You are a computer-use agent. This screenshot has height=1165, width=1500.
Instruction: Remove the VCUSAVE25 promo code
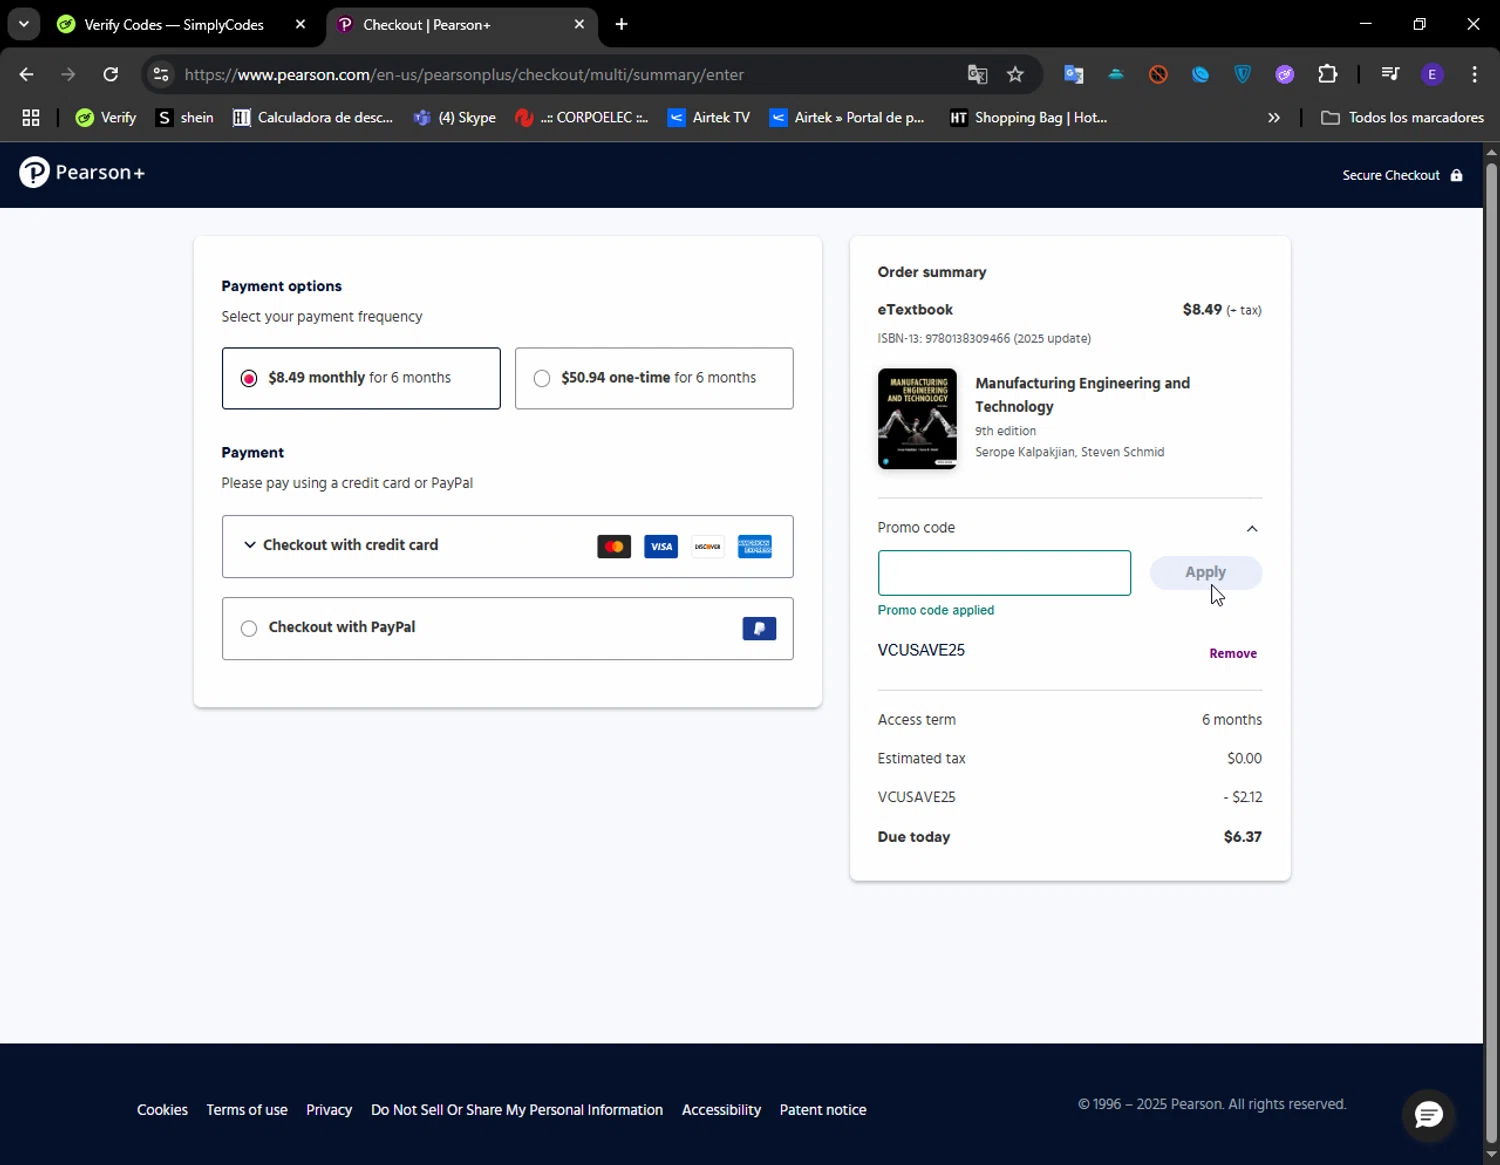click(x=1232, y=653)
